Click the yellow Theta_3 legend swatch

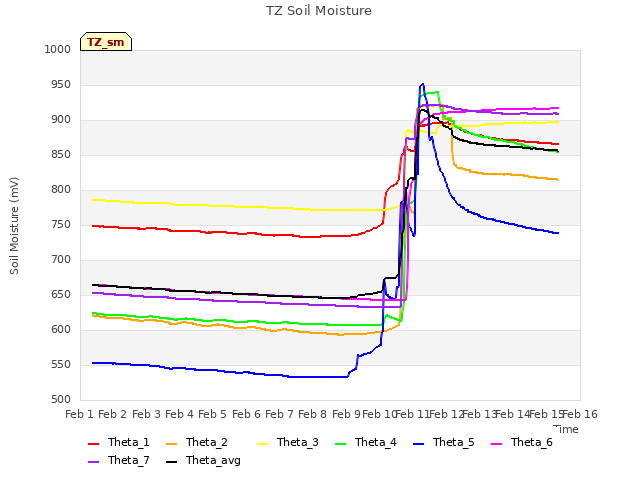tap(262, 444)
